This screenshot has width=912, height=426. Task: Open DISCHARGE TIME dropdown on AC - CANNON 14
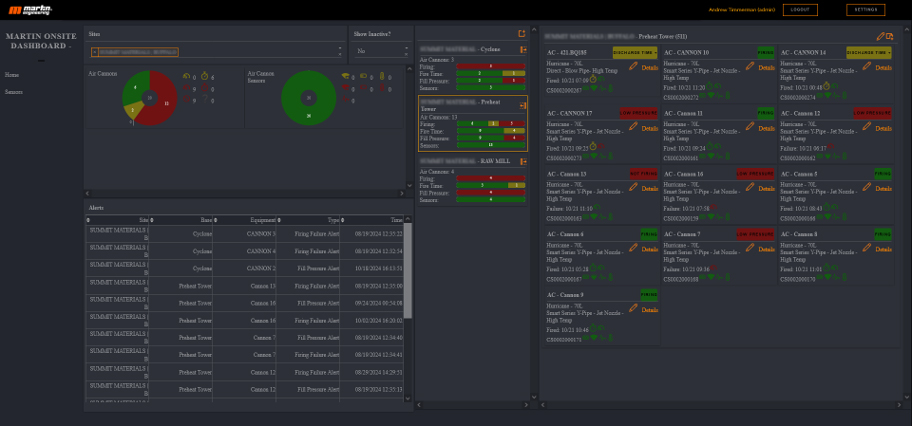click(x=868, y=52)
